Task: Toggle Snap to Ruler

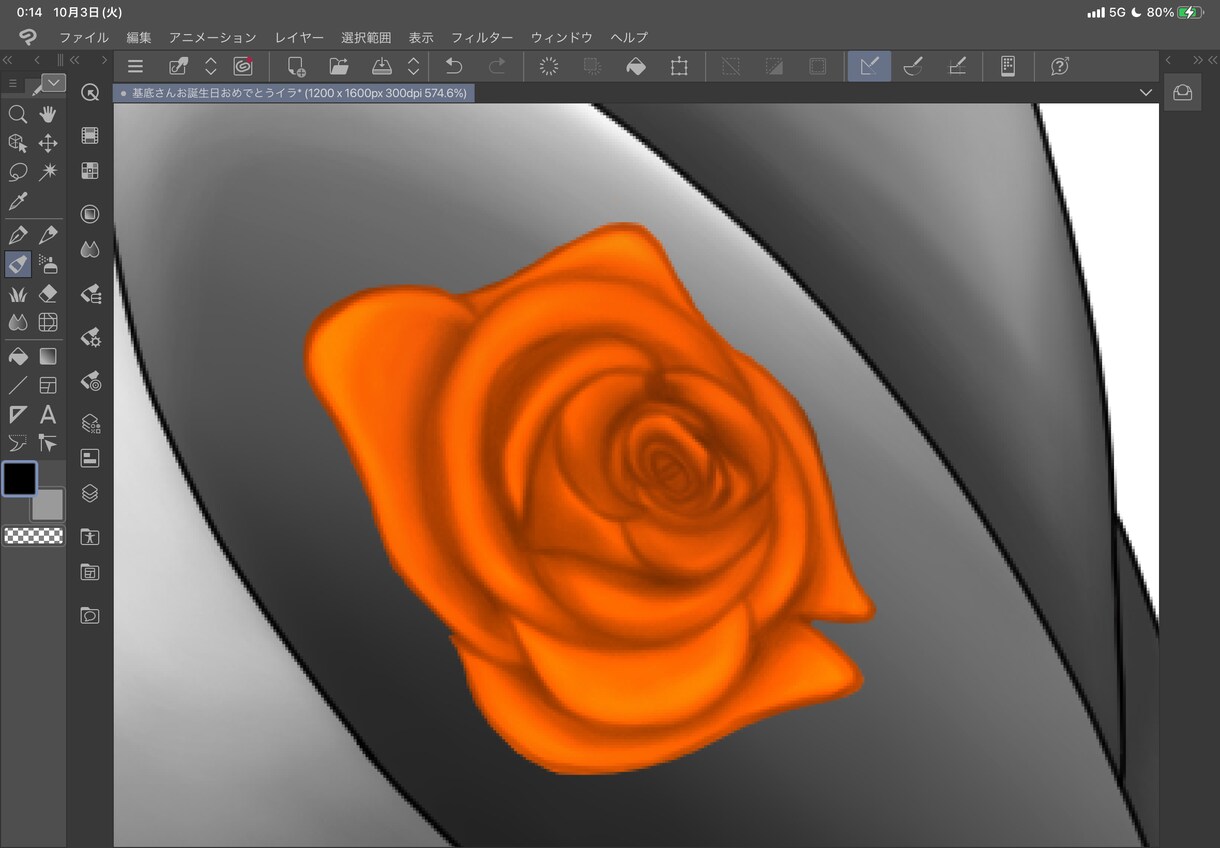Action: tap(869, 66)
